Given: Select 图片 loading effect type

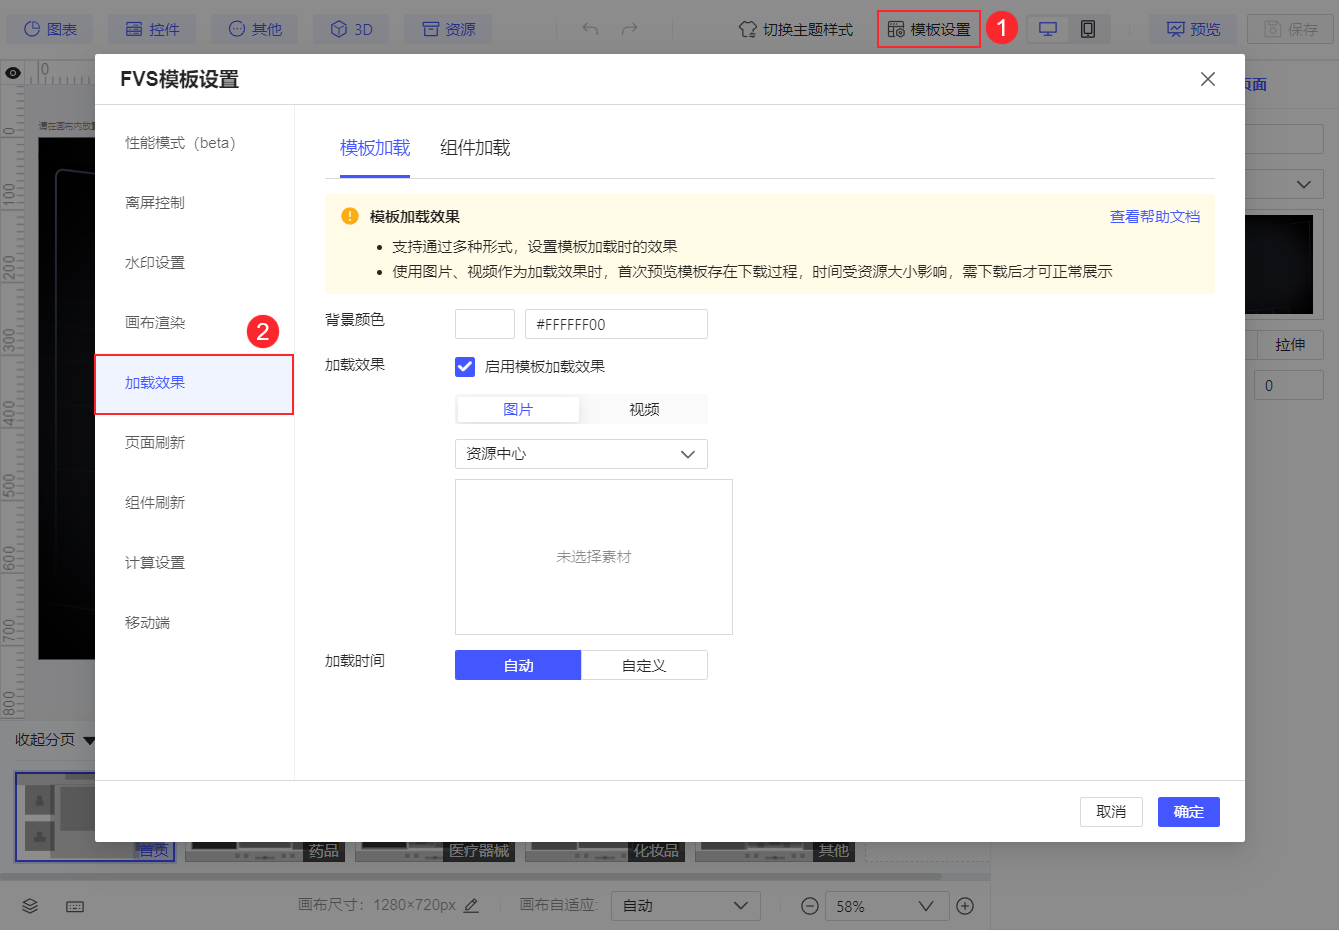Looking at the screenshot, I should pyautogui.click(x=518, y=409).
